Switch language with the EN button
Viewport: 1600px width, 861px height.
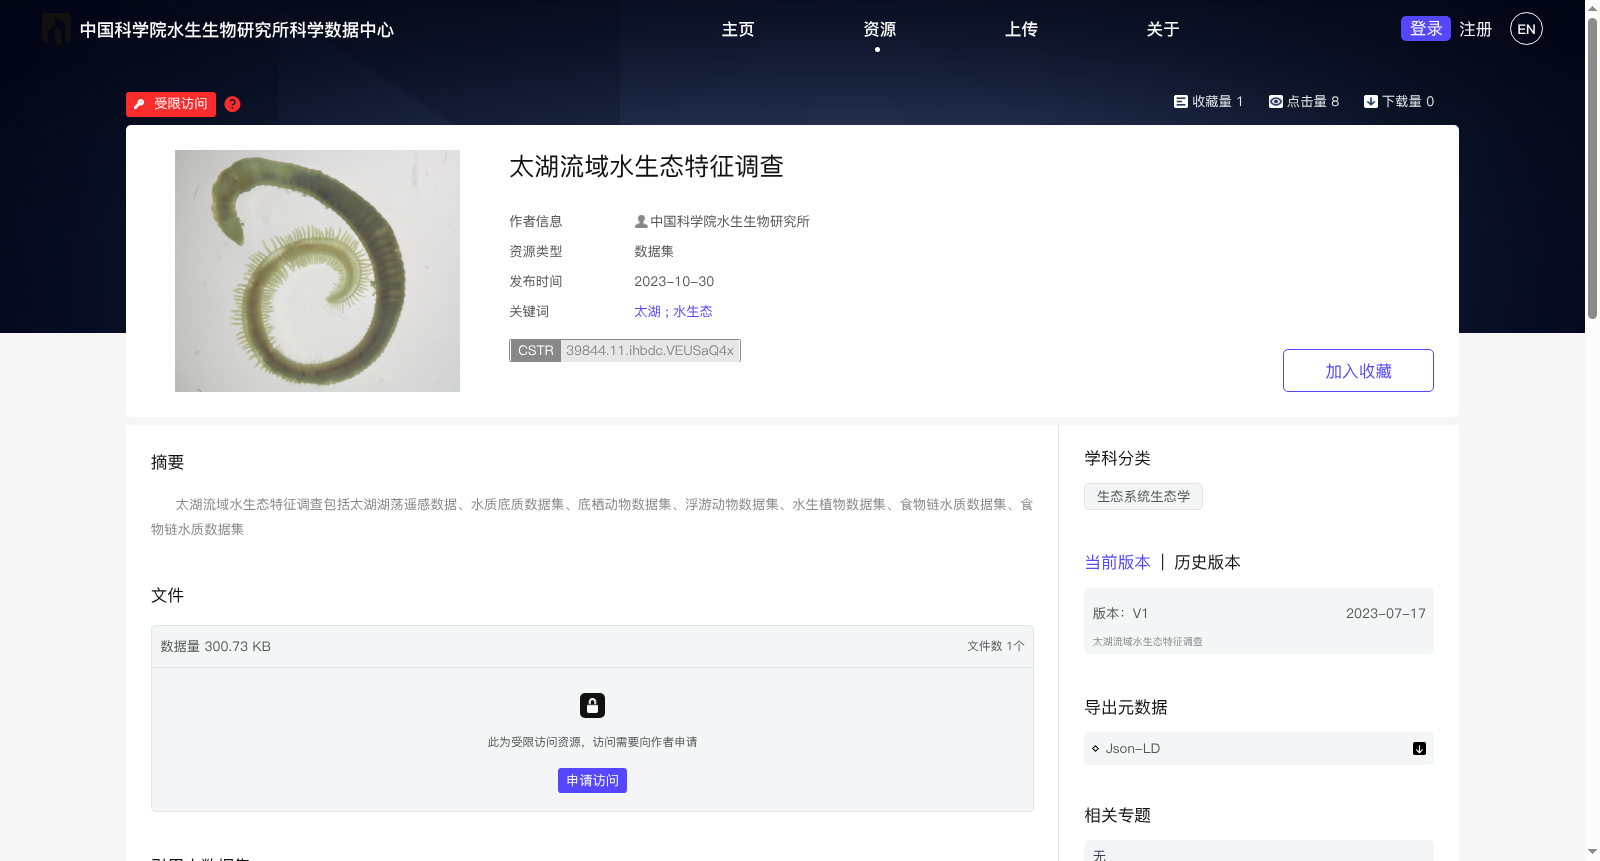[x=1526, y=29]
